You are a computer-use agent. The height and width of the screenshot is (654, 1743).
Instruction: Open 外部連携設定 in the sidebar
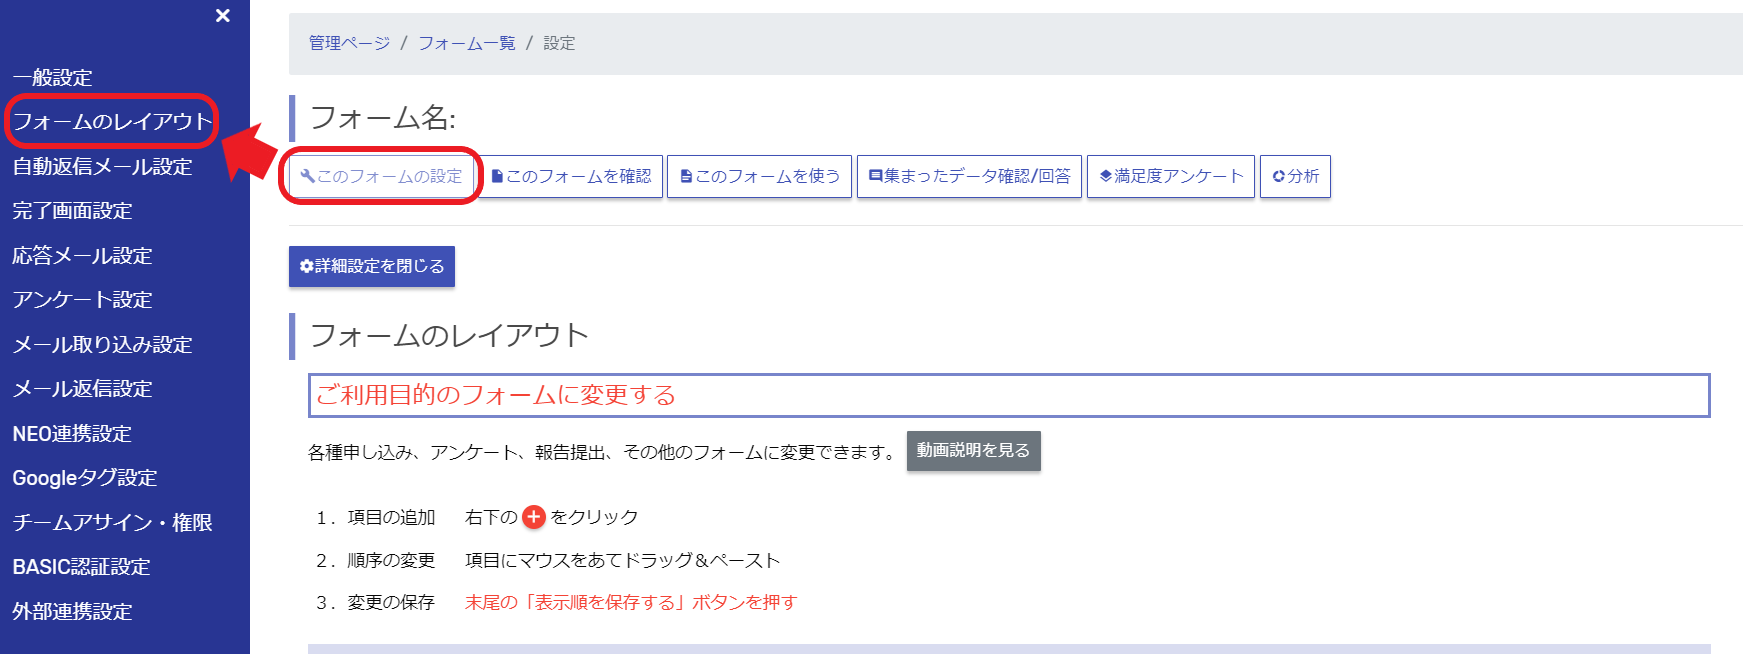(72, 611)
